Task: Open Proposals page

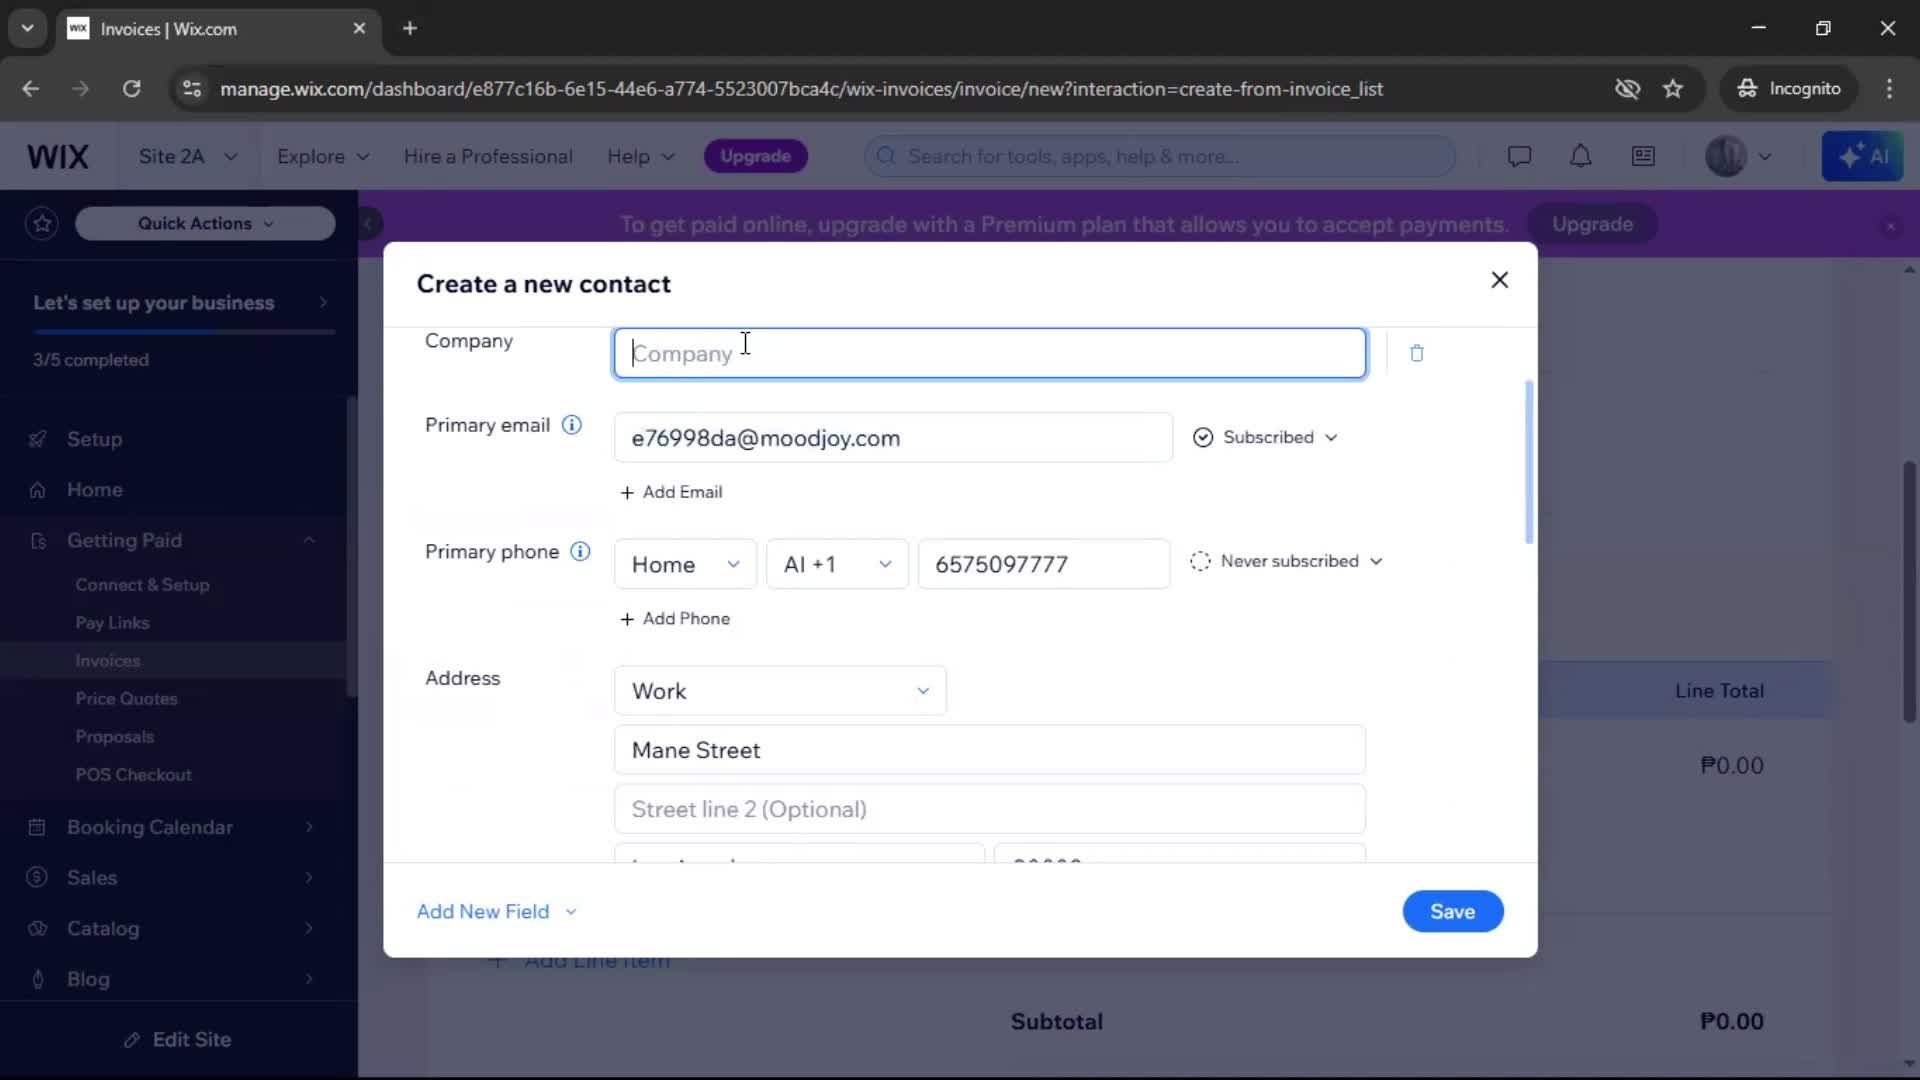Action: coord(114,737)
